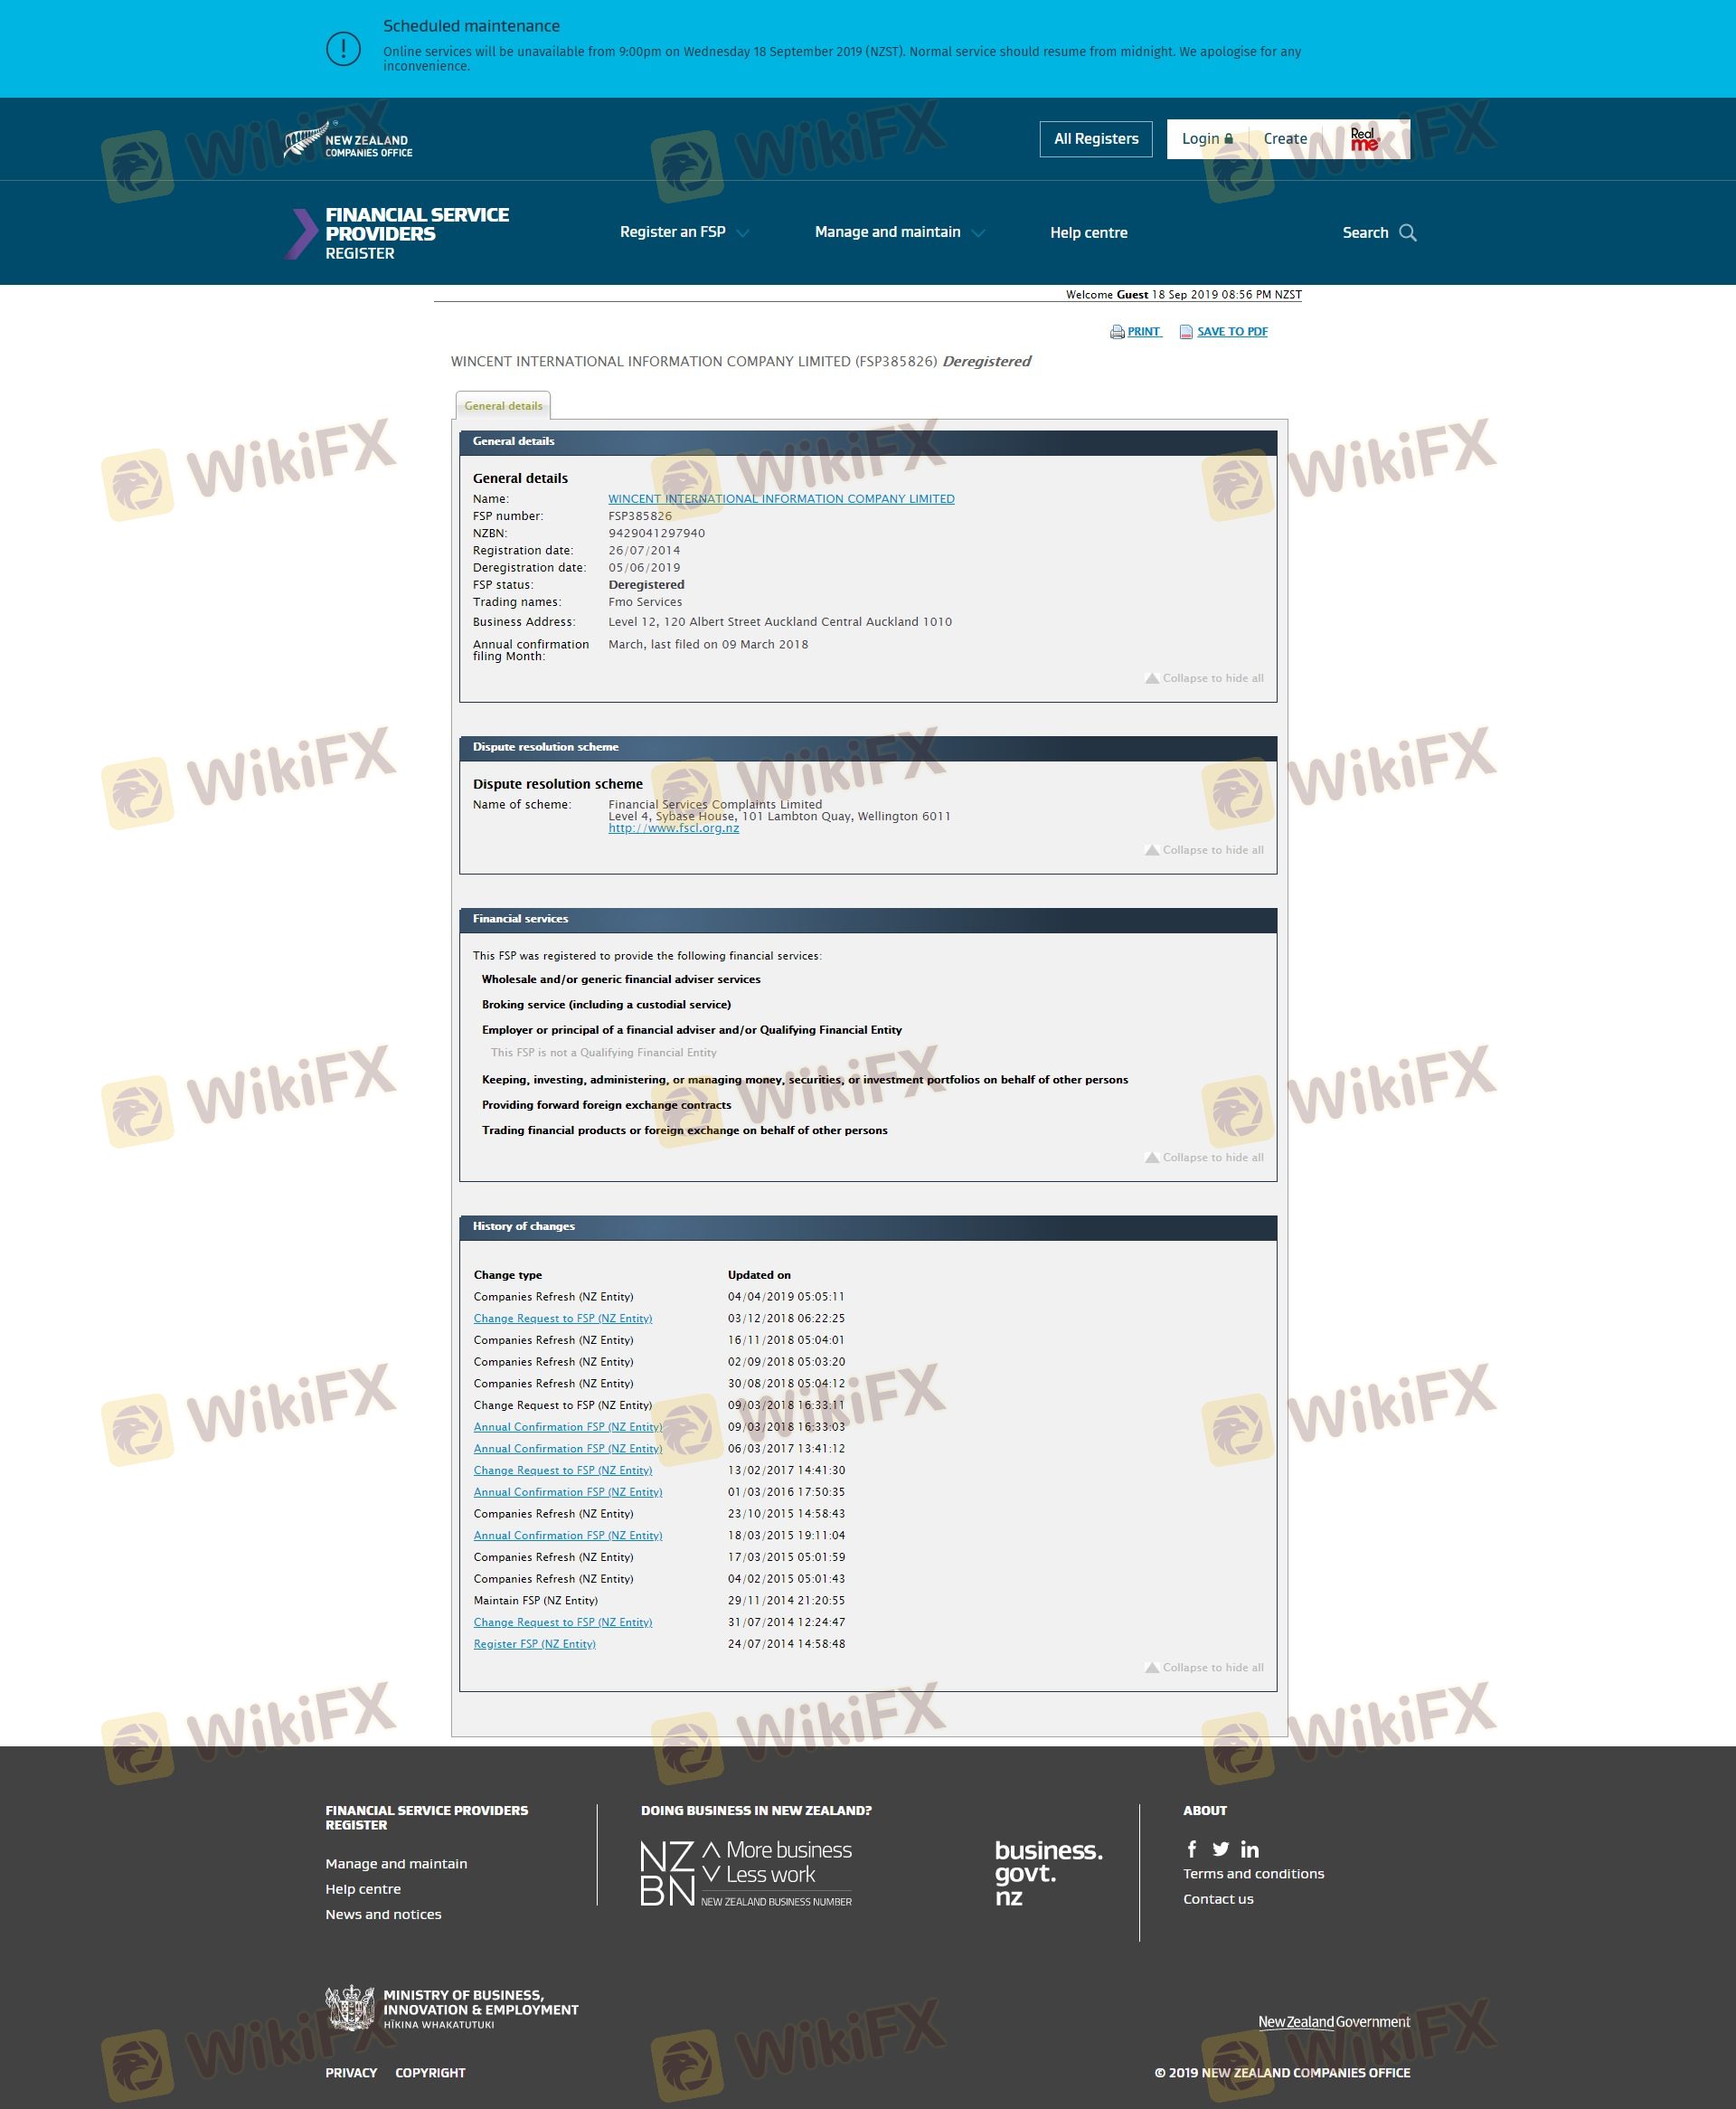Expand Manage and maintain dropdown
This screenshot has width=1736, height=2109.
click(x=899, y=232)
